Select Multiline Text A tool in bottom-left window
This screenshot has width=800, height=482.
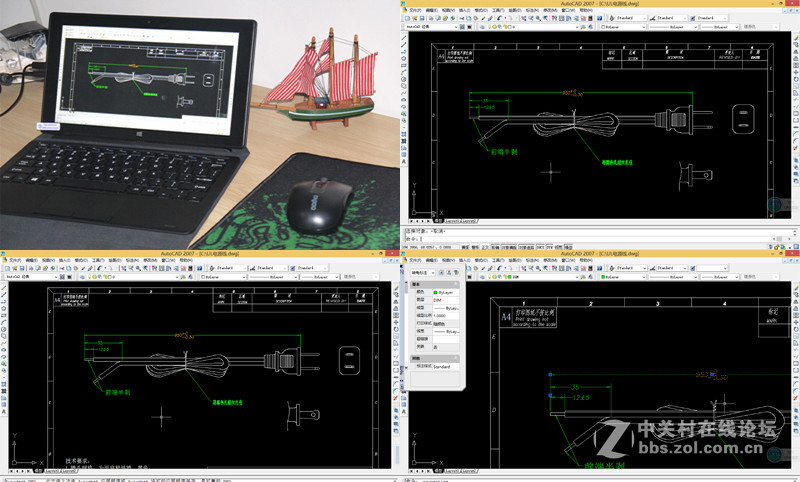4,412
